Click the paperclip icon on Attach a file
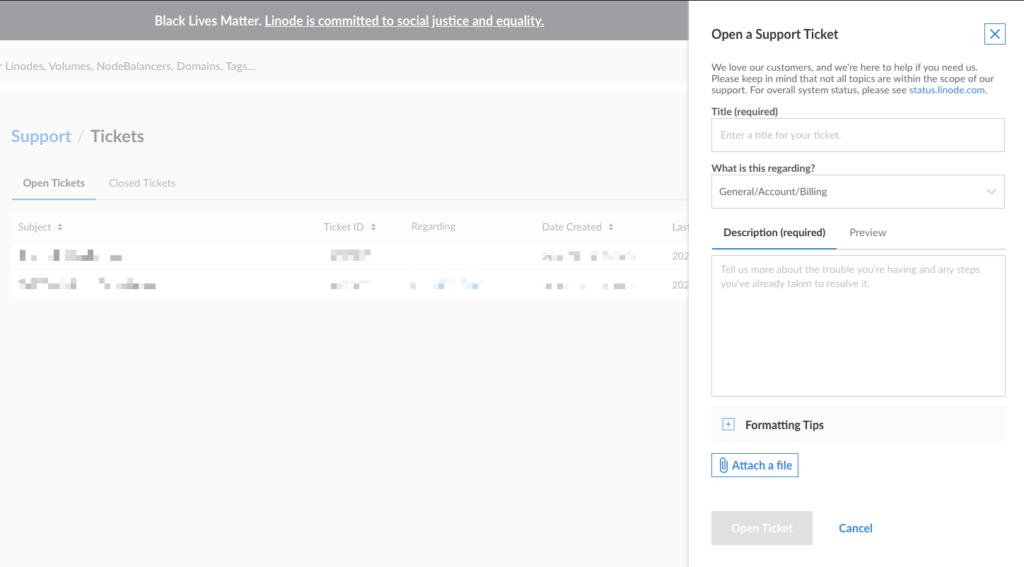This screenshot has height=567, width=1024. [x=723, y=465]
